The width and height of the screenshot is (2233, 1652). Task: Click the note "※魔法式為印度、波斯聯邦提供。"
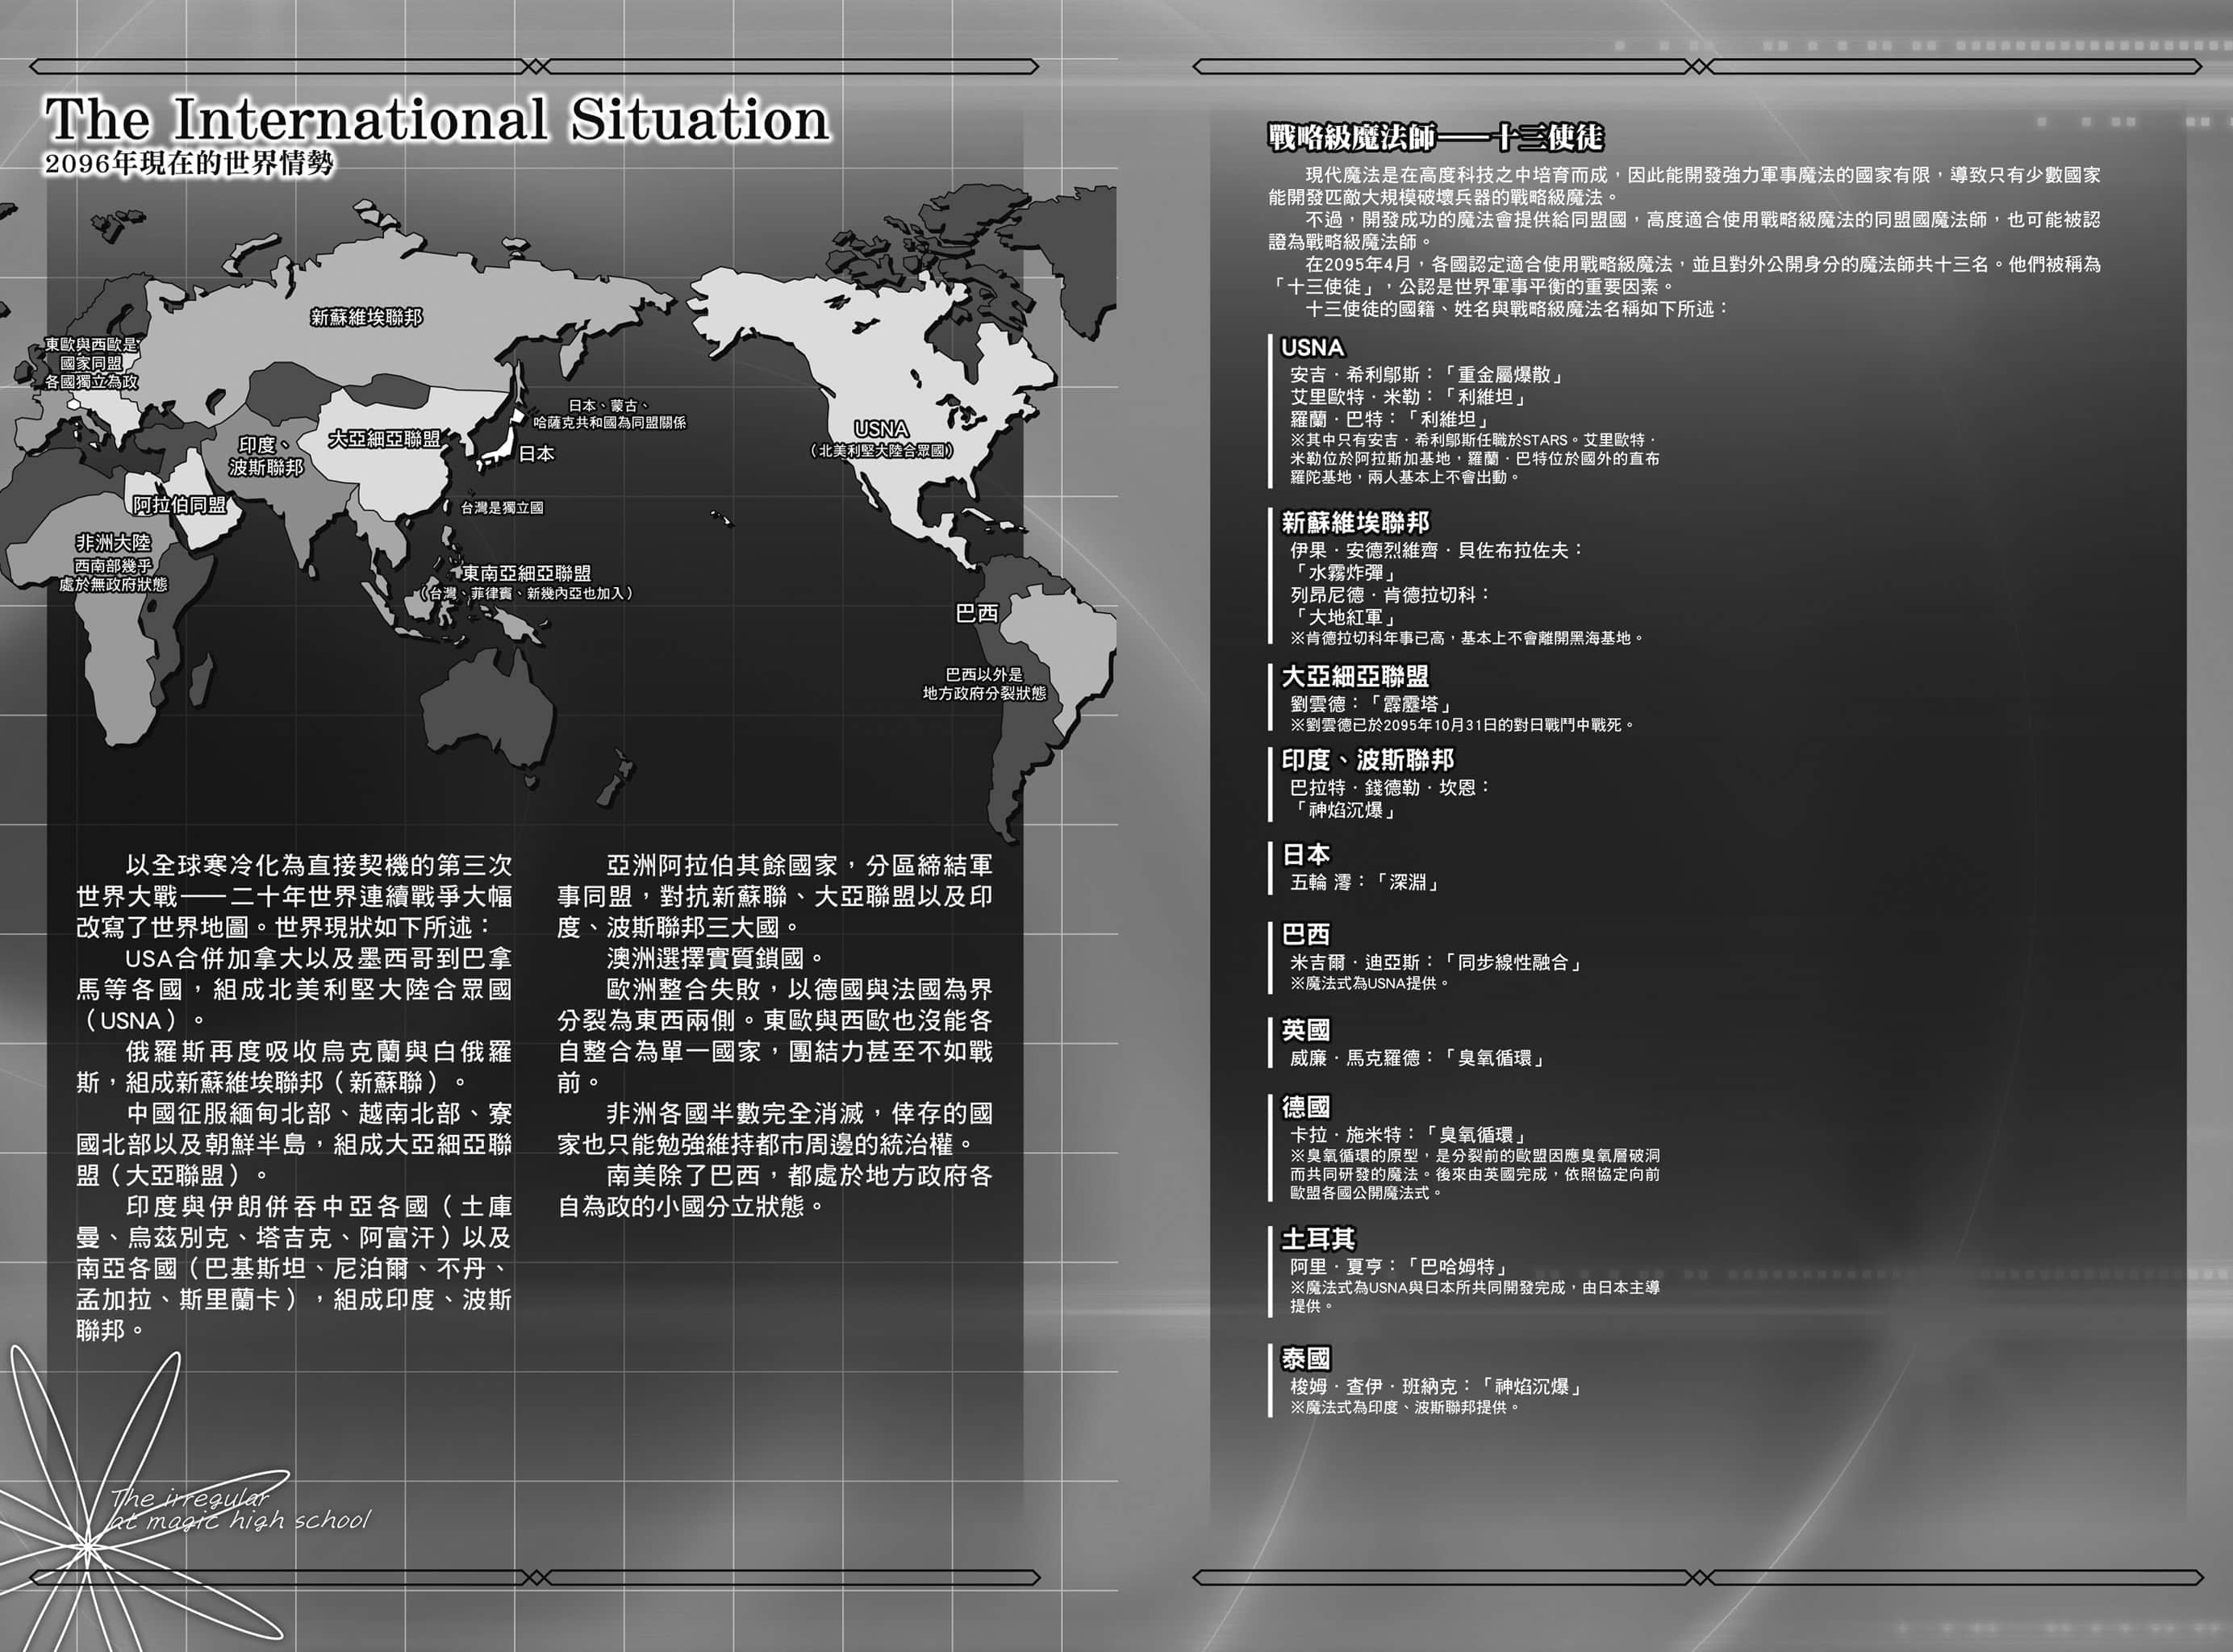click(1406, 1407)
